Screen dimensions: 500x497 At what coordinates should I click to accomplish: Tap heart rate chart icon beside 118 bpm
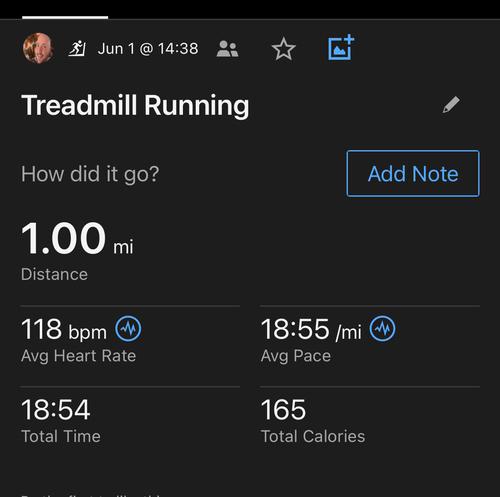(128, 329)
